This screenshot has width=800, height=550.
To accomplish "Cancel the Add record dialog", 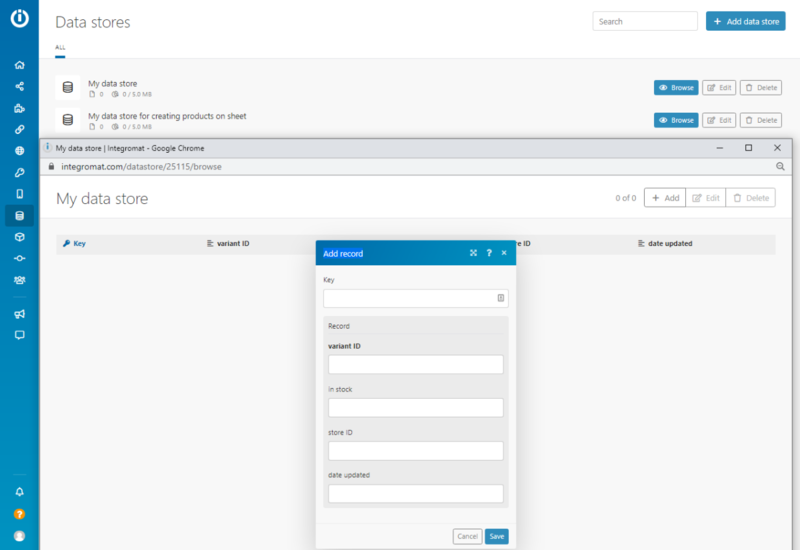I will 467,536.
